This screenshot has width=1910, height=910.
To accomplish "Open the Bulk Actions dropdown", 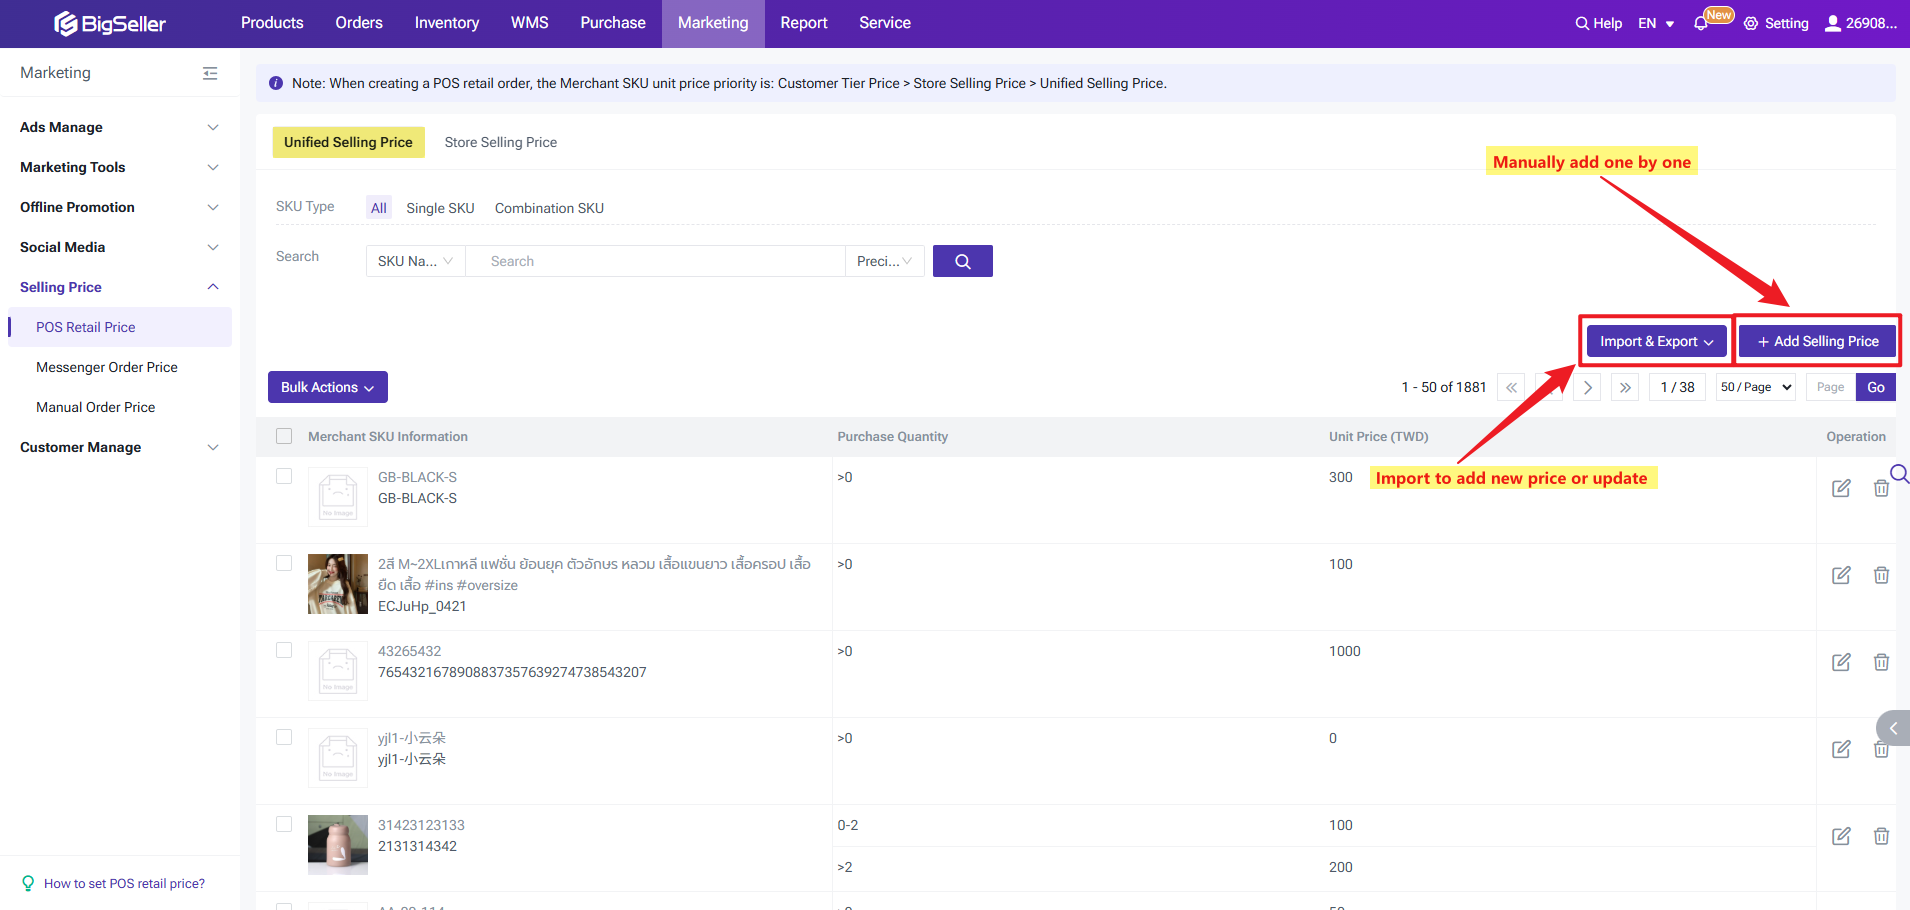I will point(327,387).
